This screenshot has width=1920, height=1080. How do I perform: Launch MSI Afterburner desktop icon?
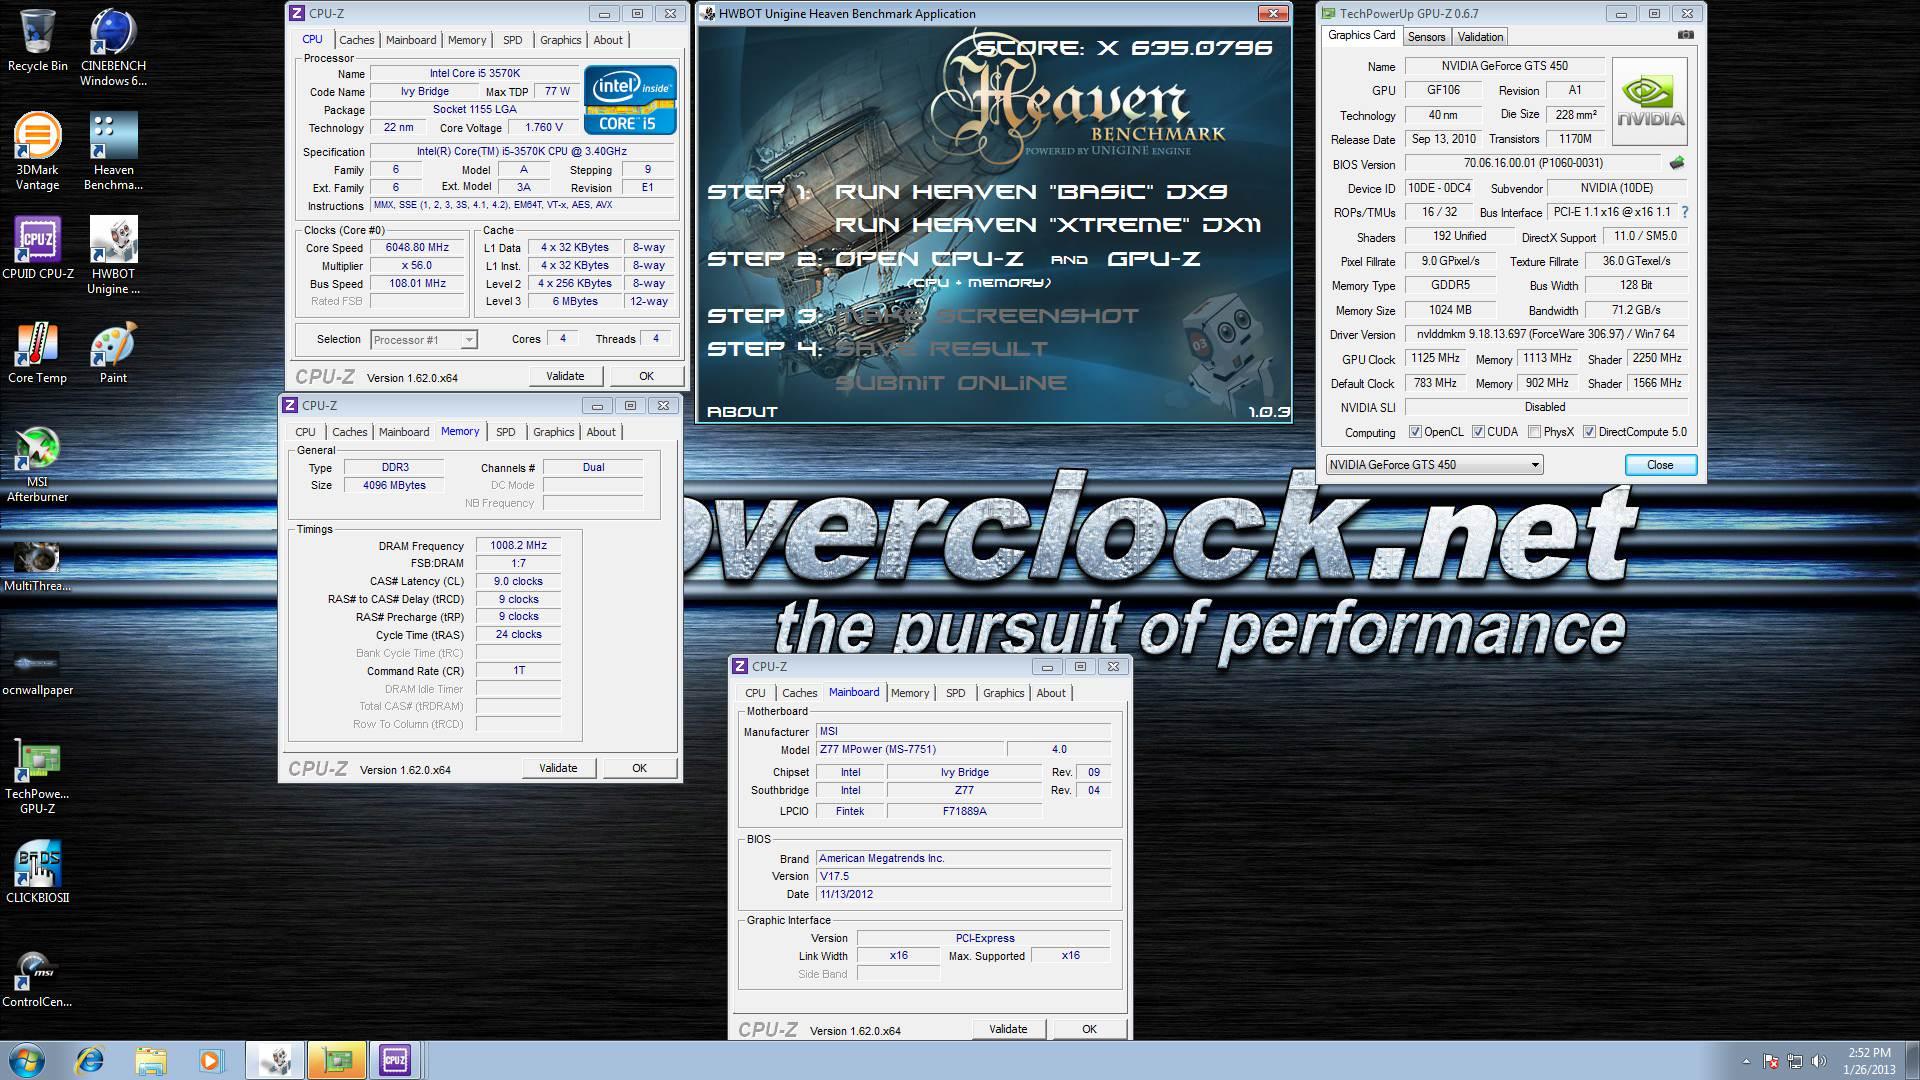coord(37,463)
